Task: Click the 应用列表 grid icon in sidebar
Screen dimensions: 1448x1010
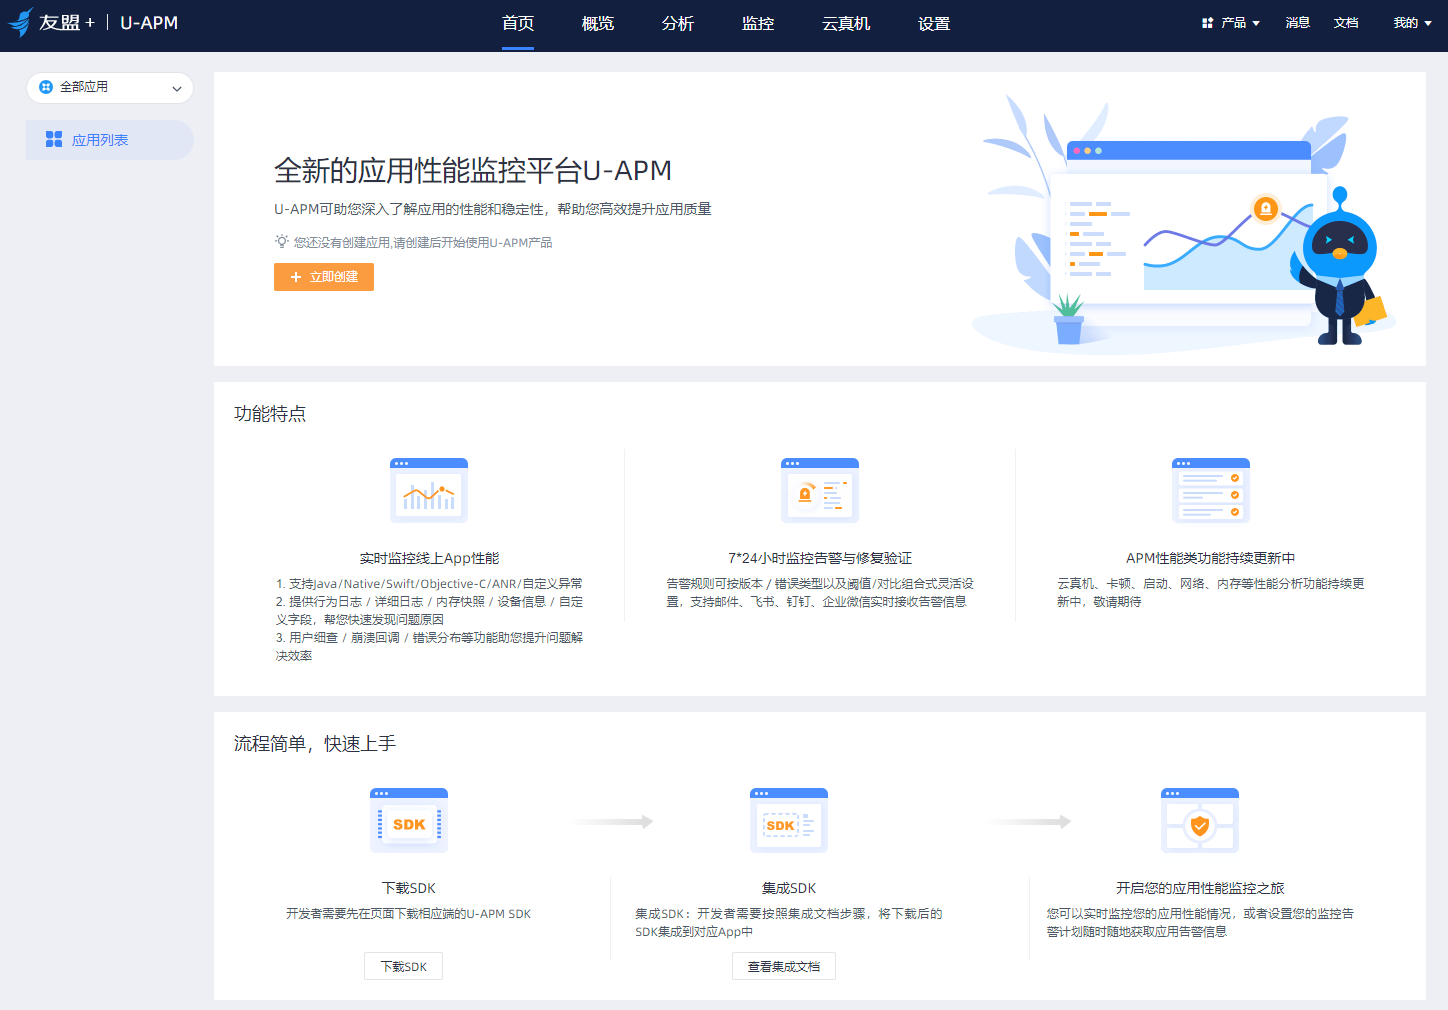Action: pos(53,139)
